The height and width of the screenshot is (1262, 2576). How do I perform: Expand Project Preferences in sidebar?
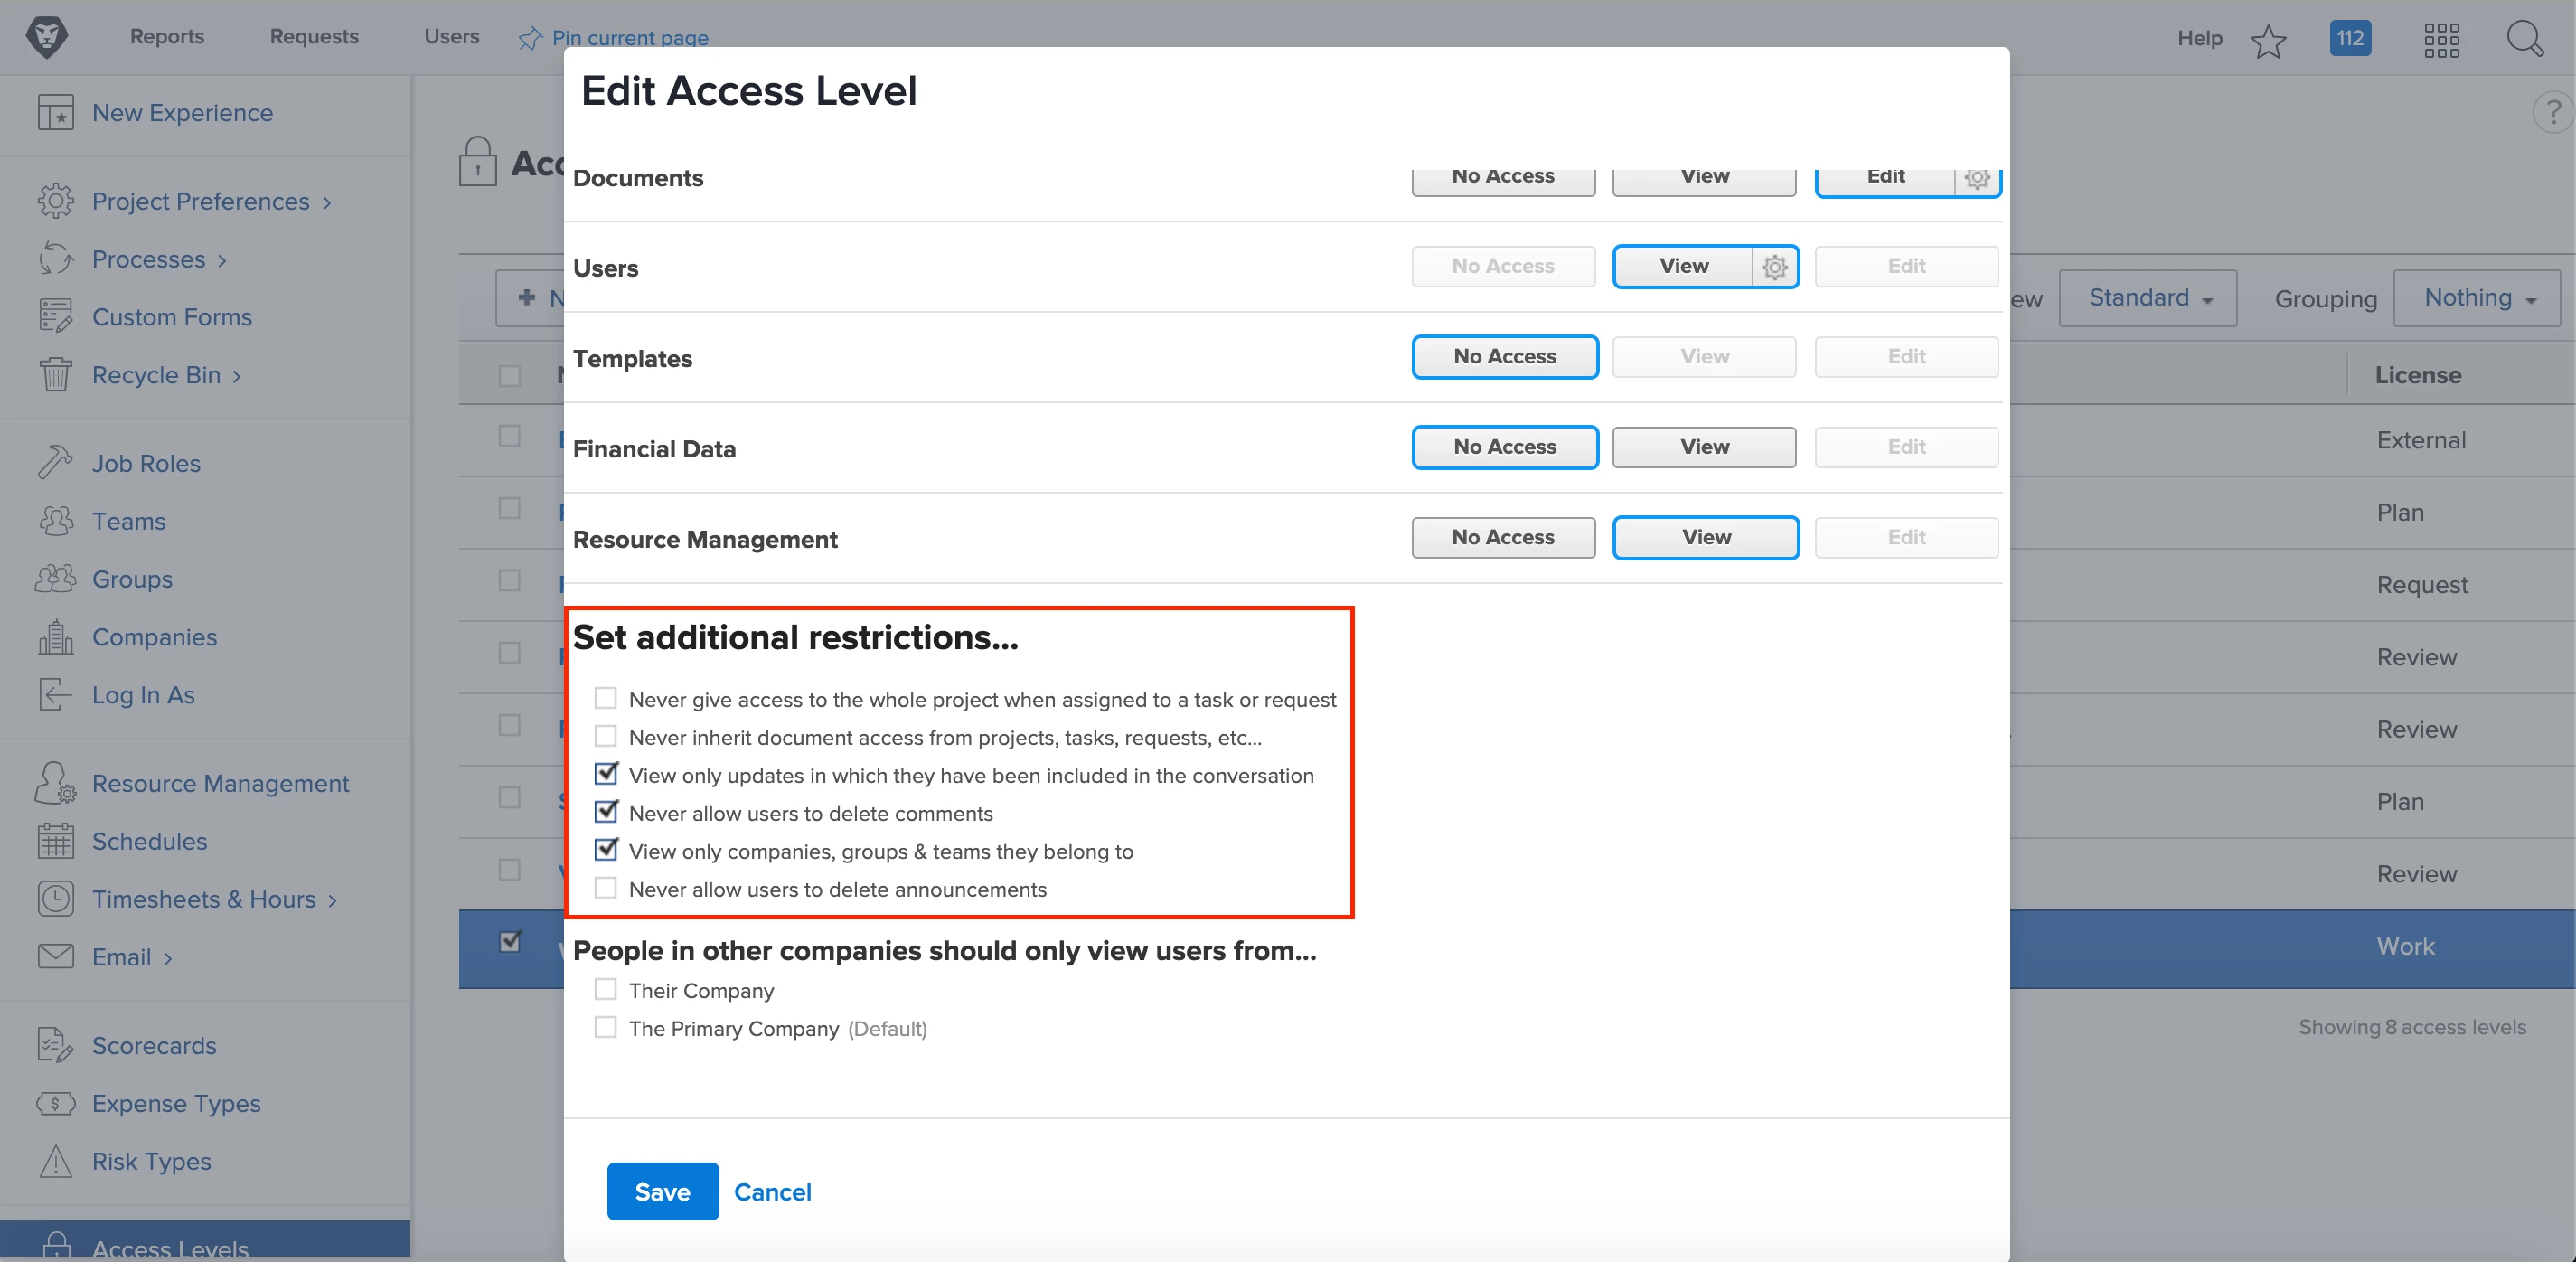point(200,201)
